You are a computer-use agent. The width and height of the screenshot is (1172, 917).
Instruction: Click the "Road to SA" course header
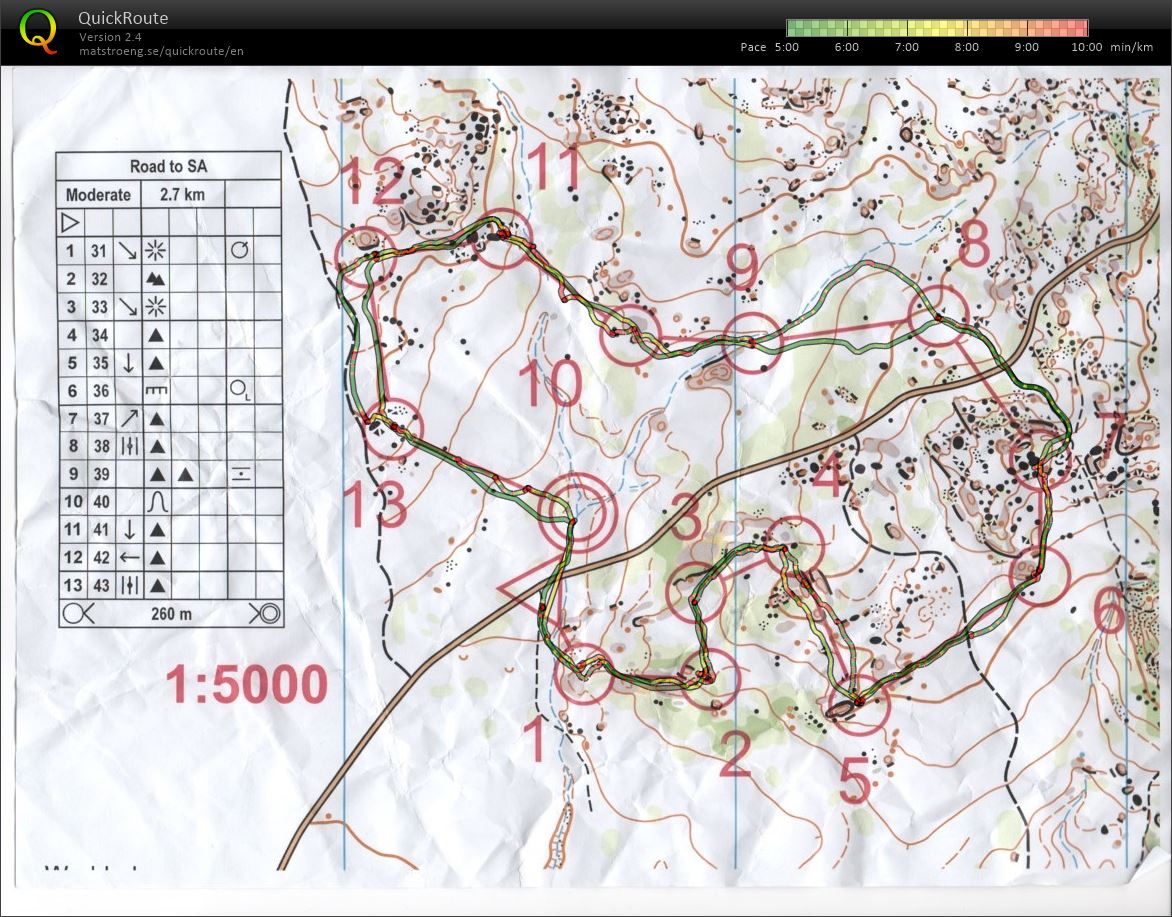pos(168,166)
